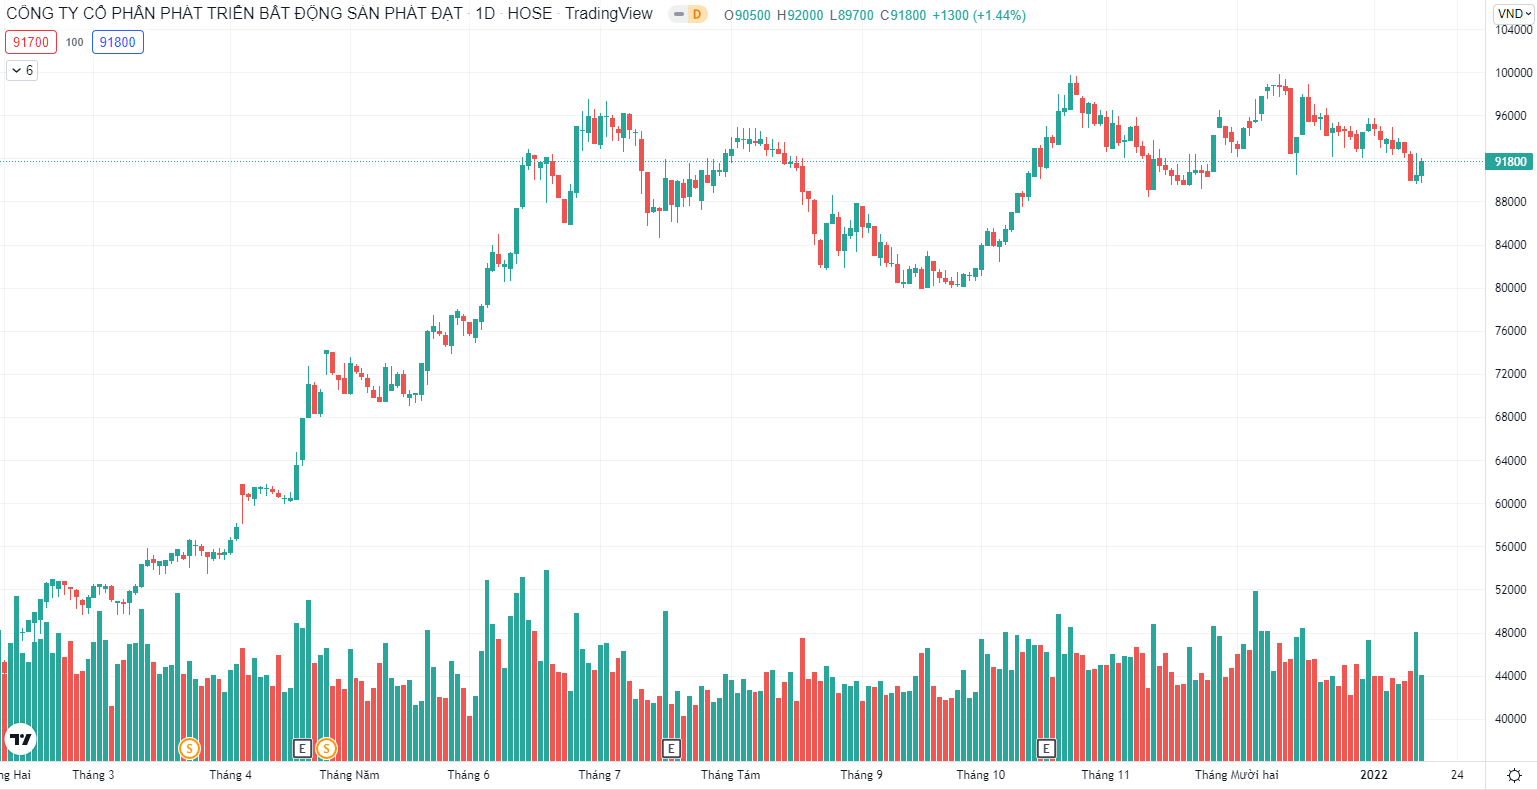Click the TradingView logo icon

tap(20, 740)
